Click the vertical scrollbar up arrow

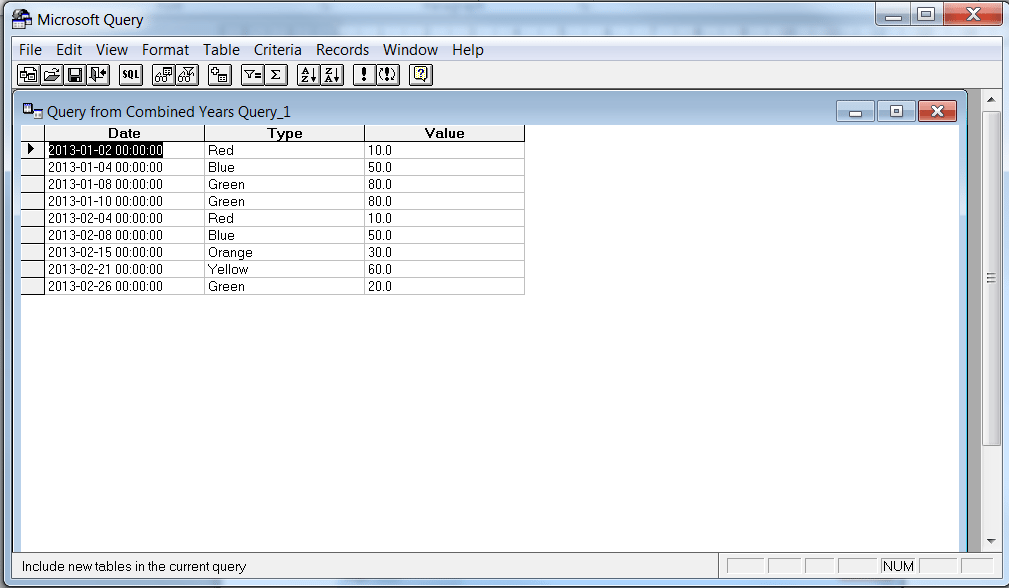[x=991, y=100]
